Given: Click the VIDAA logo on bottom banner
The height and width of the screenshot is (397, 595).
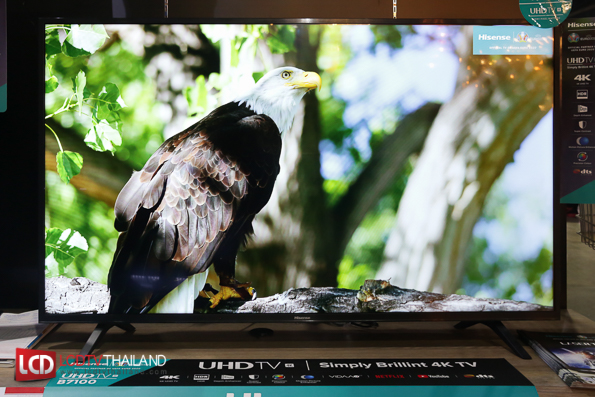Looking at the screenshot, I should pyautogui.click(x=345, y=377).
